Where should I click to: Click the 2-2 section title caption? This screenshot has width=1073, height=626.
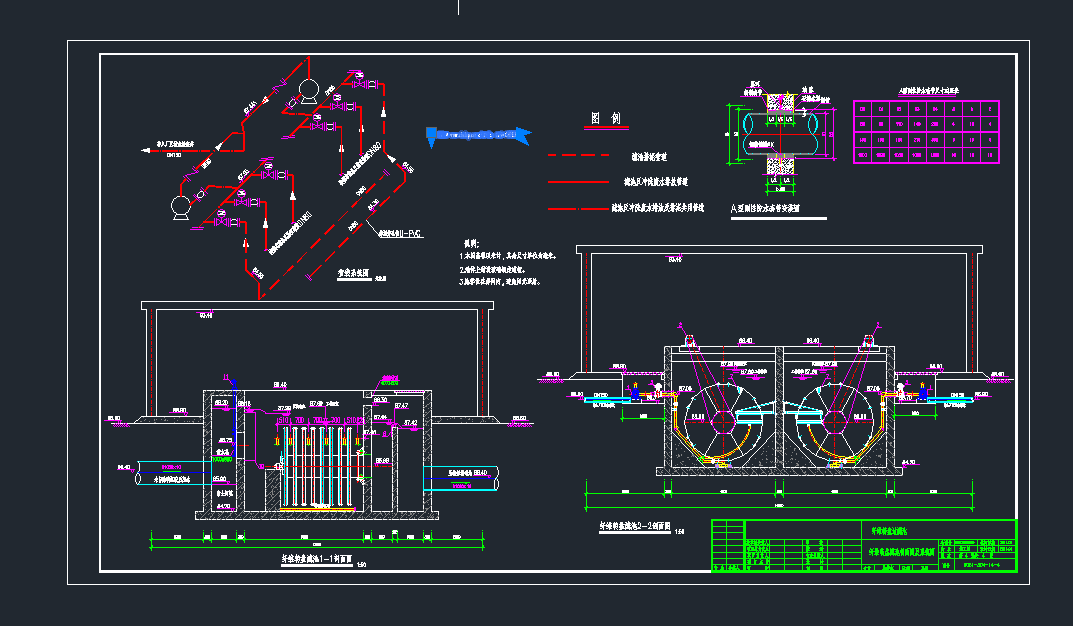[x=634, y=527]
